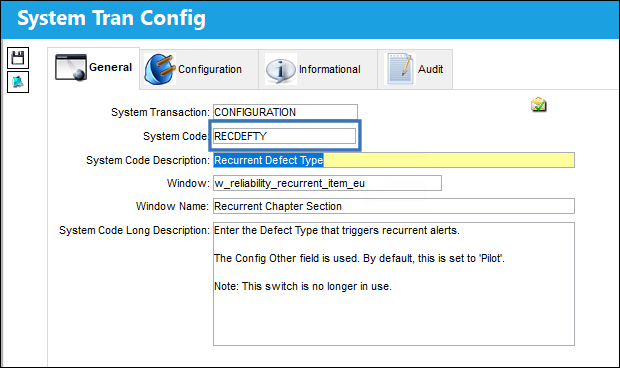Click the 'Window Name:' label
The image size is (620, 368).
coord(172,206)
